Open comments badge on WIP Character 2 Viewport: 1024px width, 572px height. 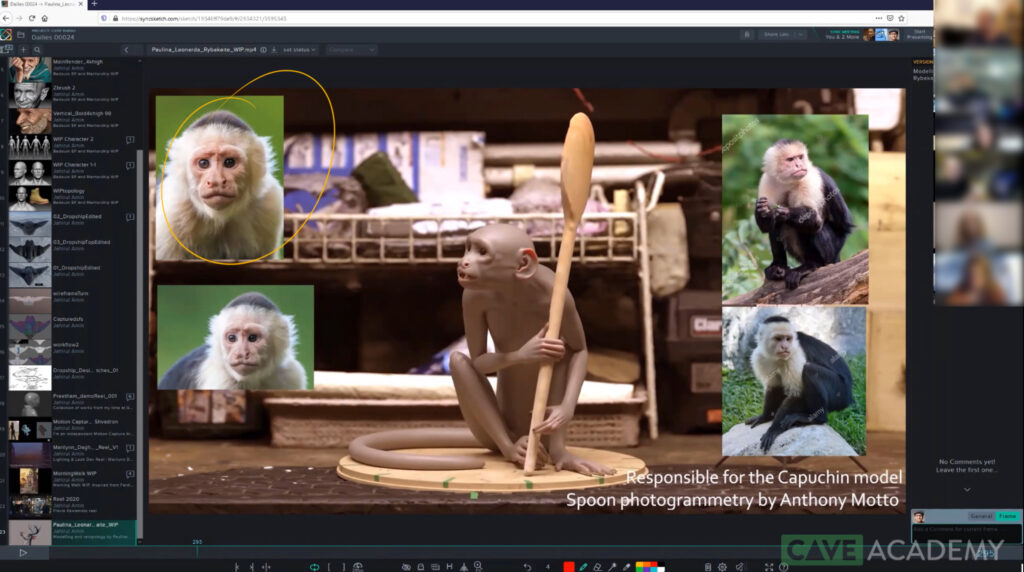coord(130,140)
